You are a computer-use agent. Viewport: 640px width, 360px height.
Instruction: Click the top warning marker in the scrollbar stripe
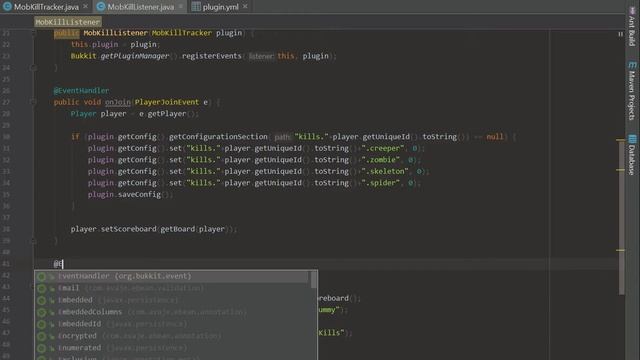pos(620,140)
